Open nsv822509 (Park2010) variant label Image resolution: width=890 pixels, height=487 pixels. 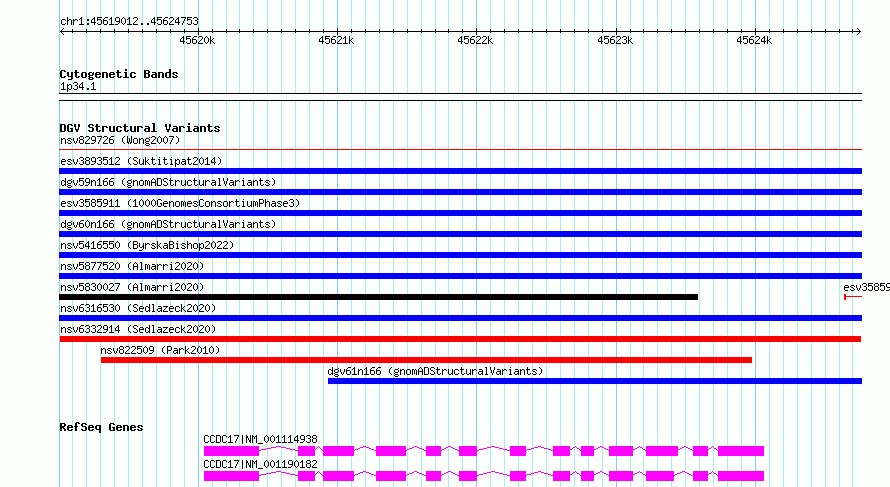(160, 350)
